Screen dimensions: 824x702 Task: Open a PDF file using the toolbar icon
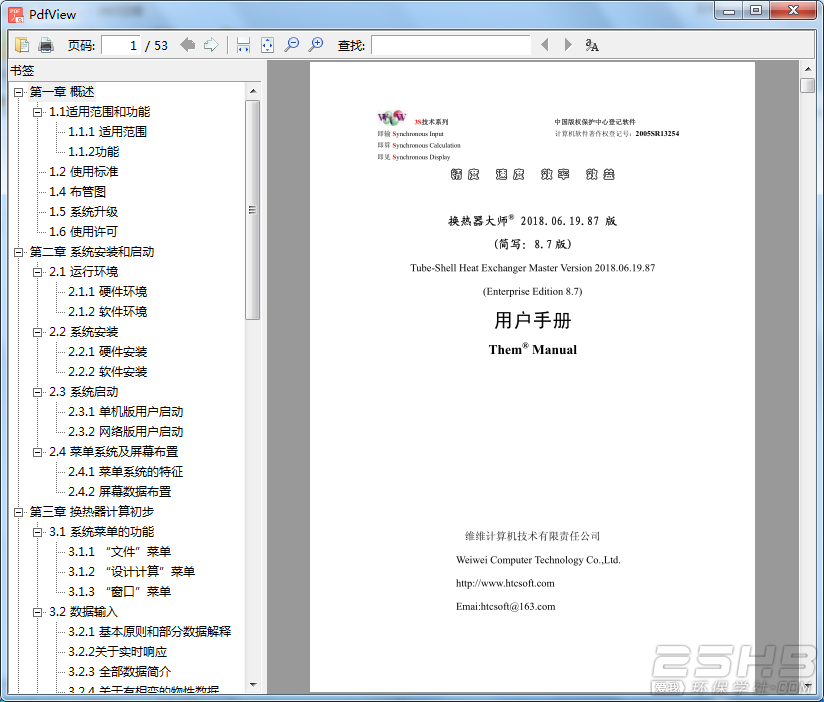(22, 45)
